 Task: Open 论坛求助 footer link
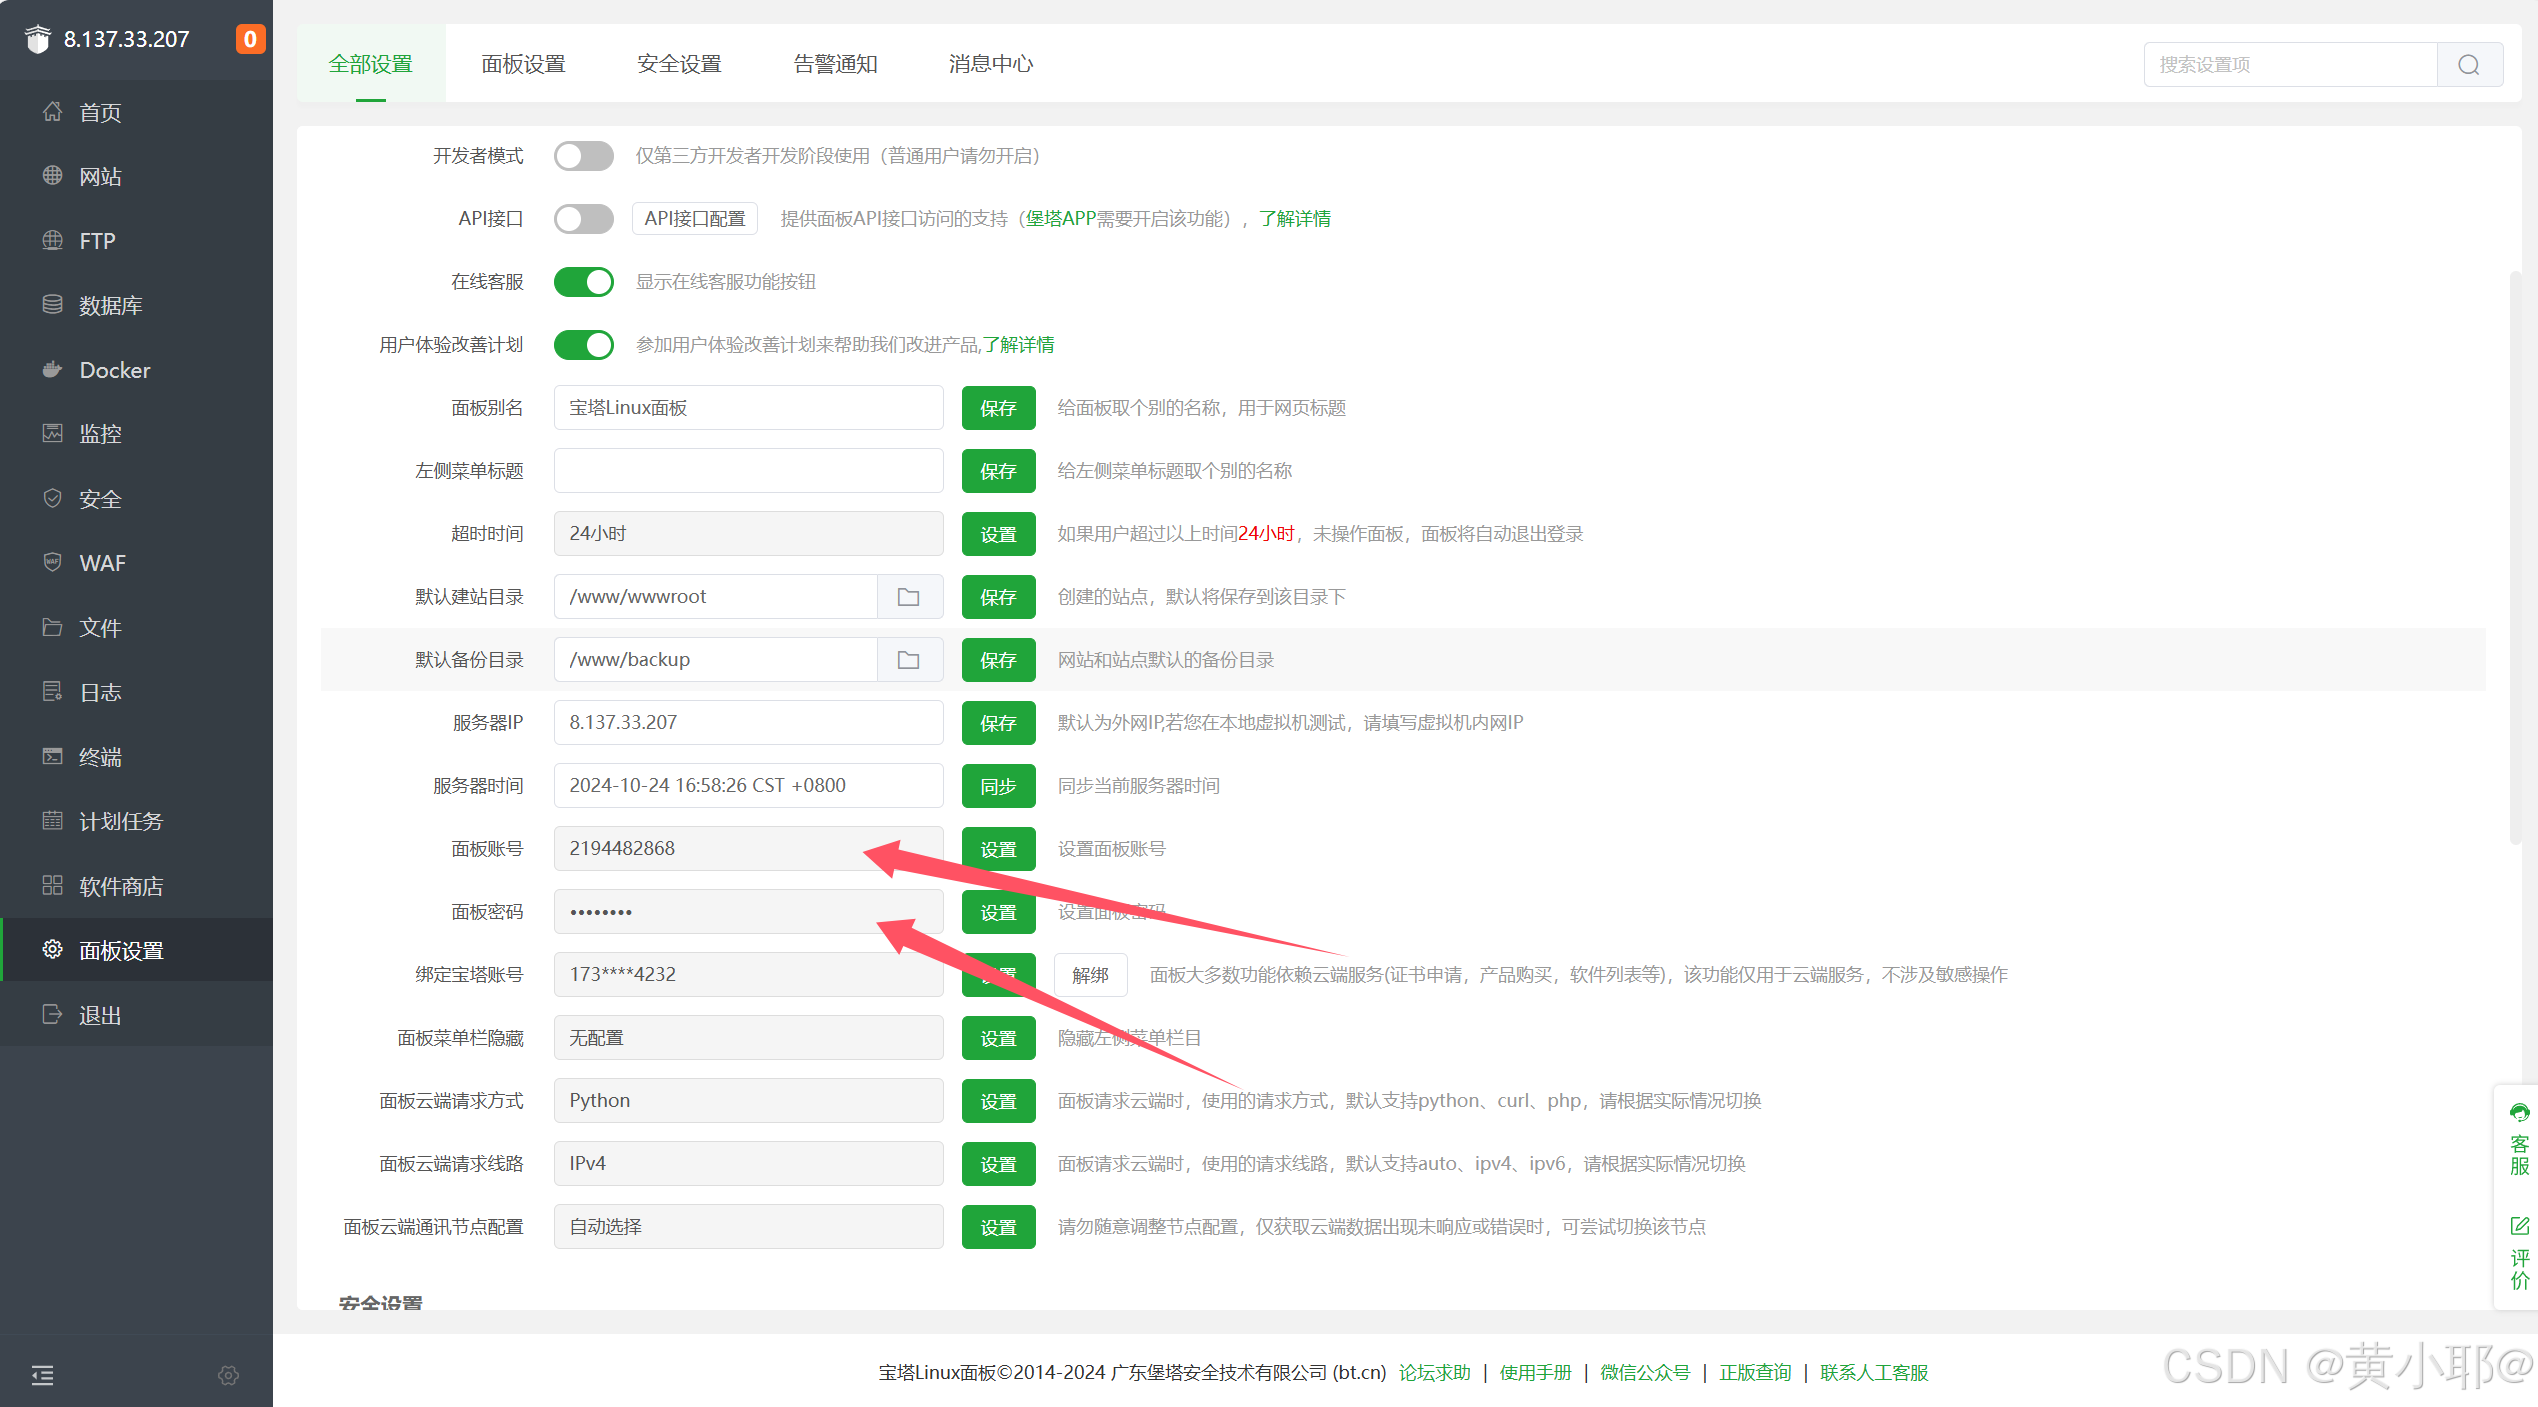point(1434,1372)
